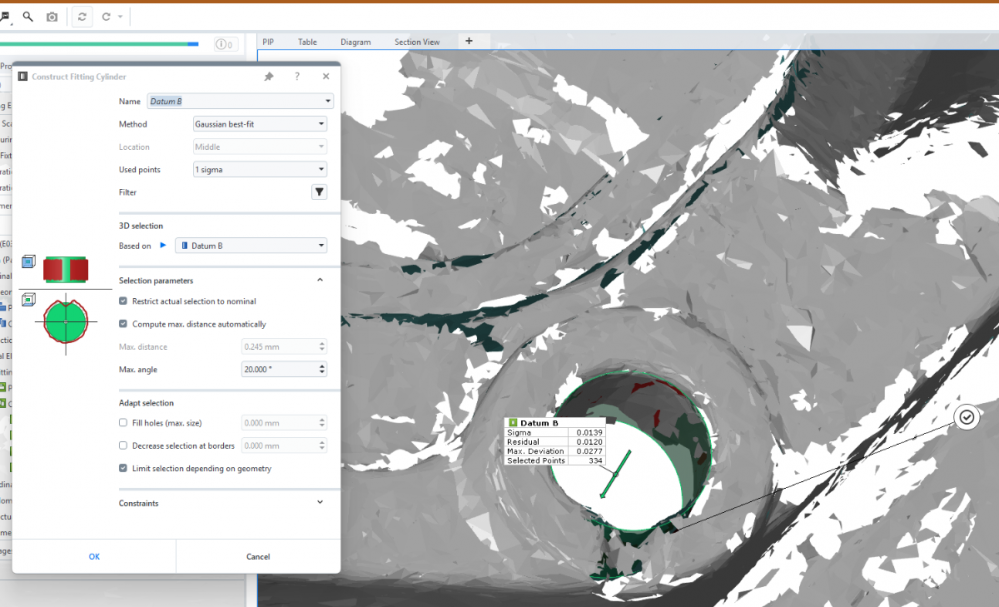999x607 pixels.
Task: Click the red cylinder preview image
Action: [66, 269]
